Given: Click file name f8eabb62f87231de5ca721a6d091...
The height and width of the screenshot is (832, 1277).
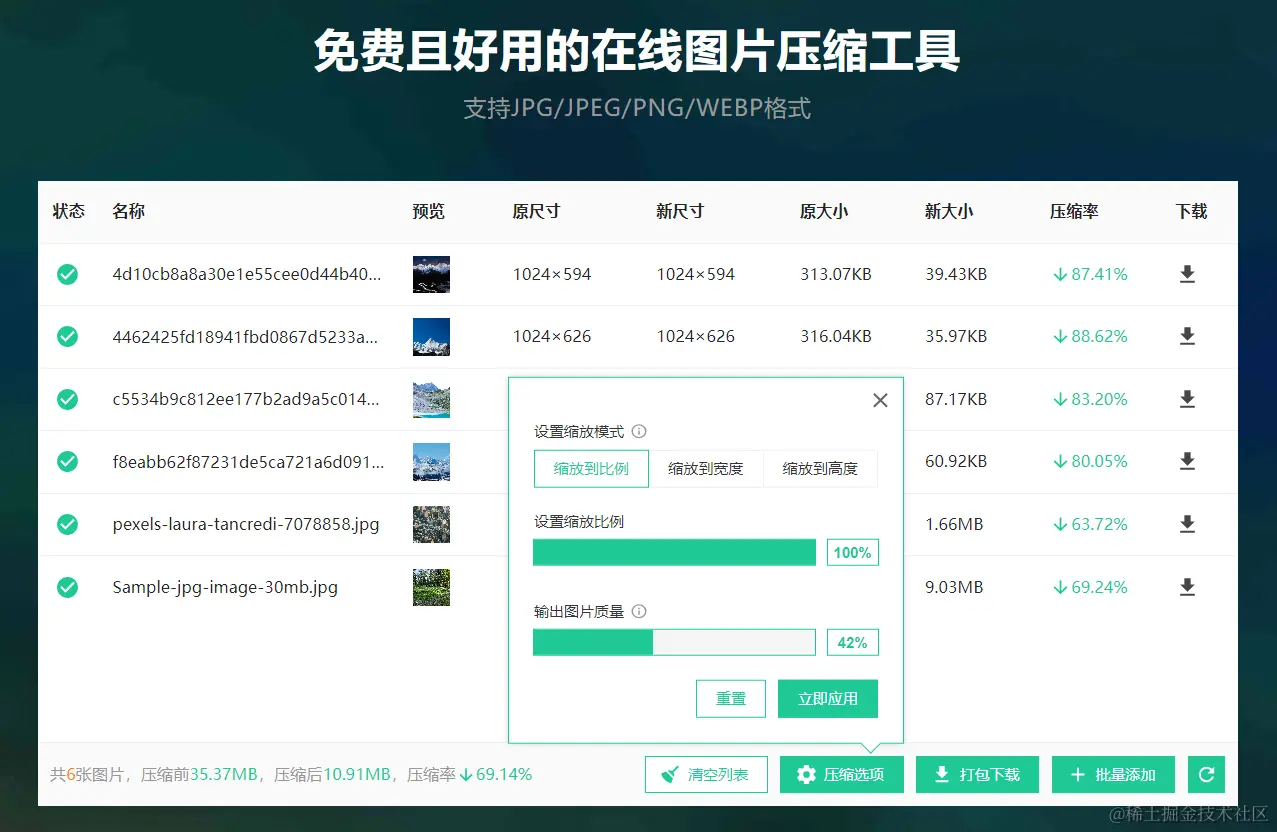Looking at the screenshot, I should click(248, 461).
